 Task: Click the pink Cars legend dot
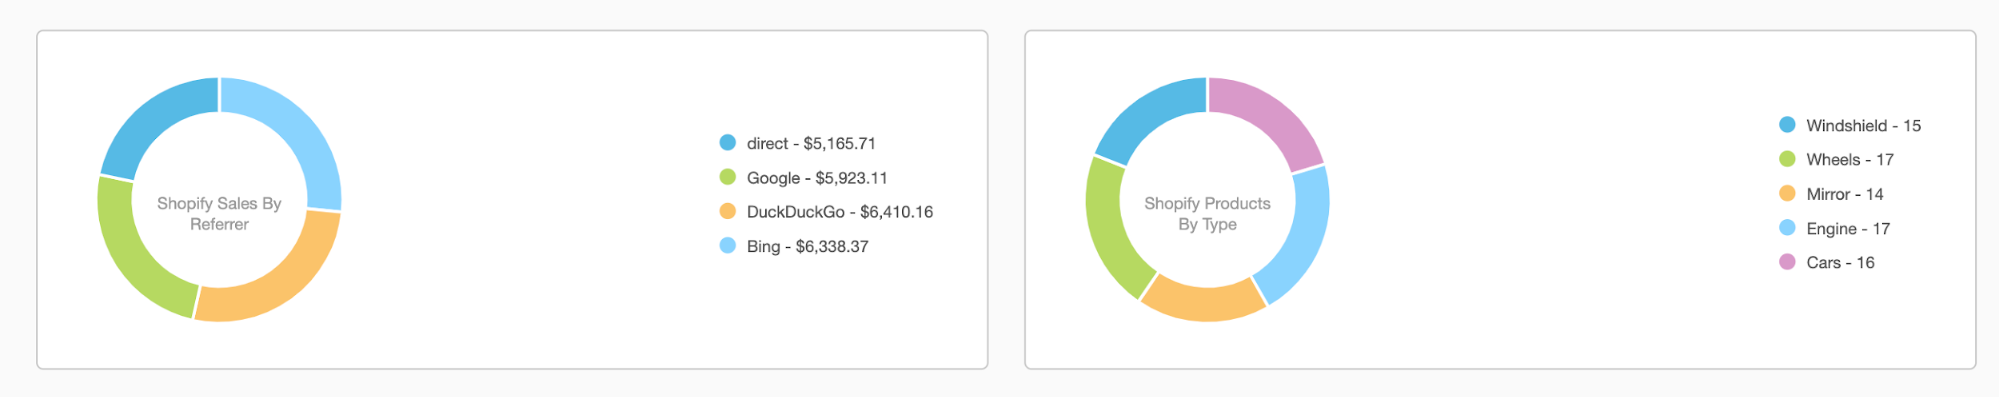1787,262
